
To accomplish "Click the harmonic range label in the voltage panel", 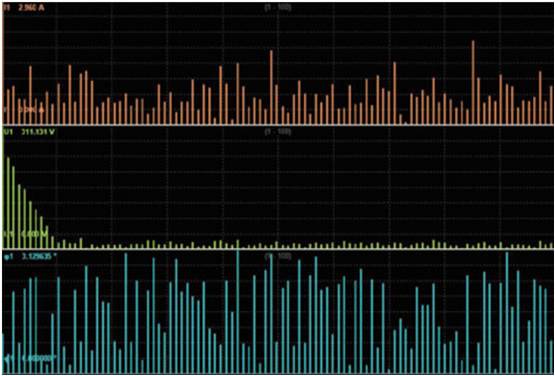I will (x=278, y=132).
